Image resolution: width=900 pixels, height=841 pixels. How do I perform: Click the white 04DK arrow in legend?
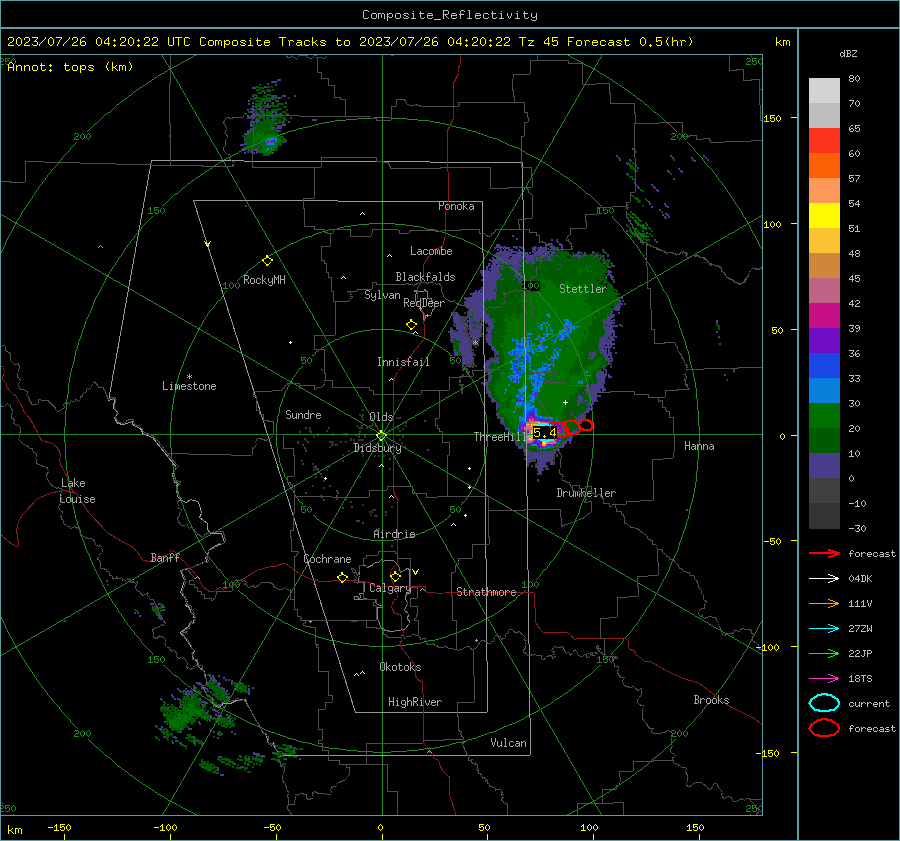coord(824,579)
